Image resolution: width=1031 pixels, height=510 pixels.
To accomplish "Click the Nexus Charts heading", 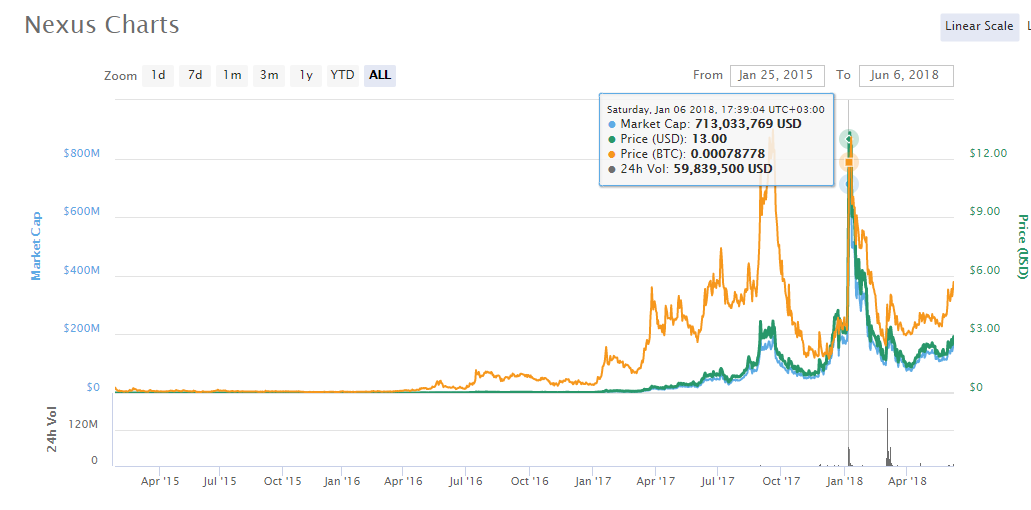I will tap(102, 25).
